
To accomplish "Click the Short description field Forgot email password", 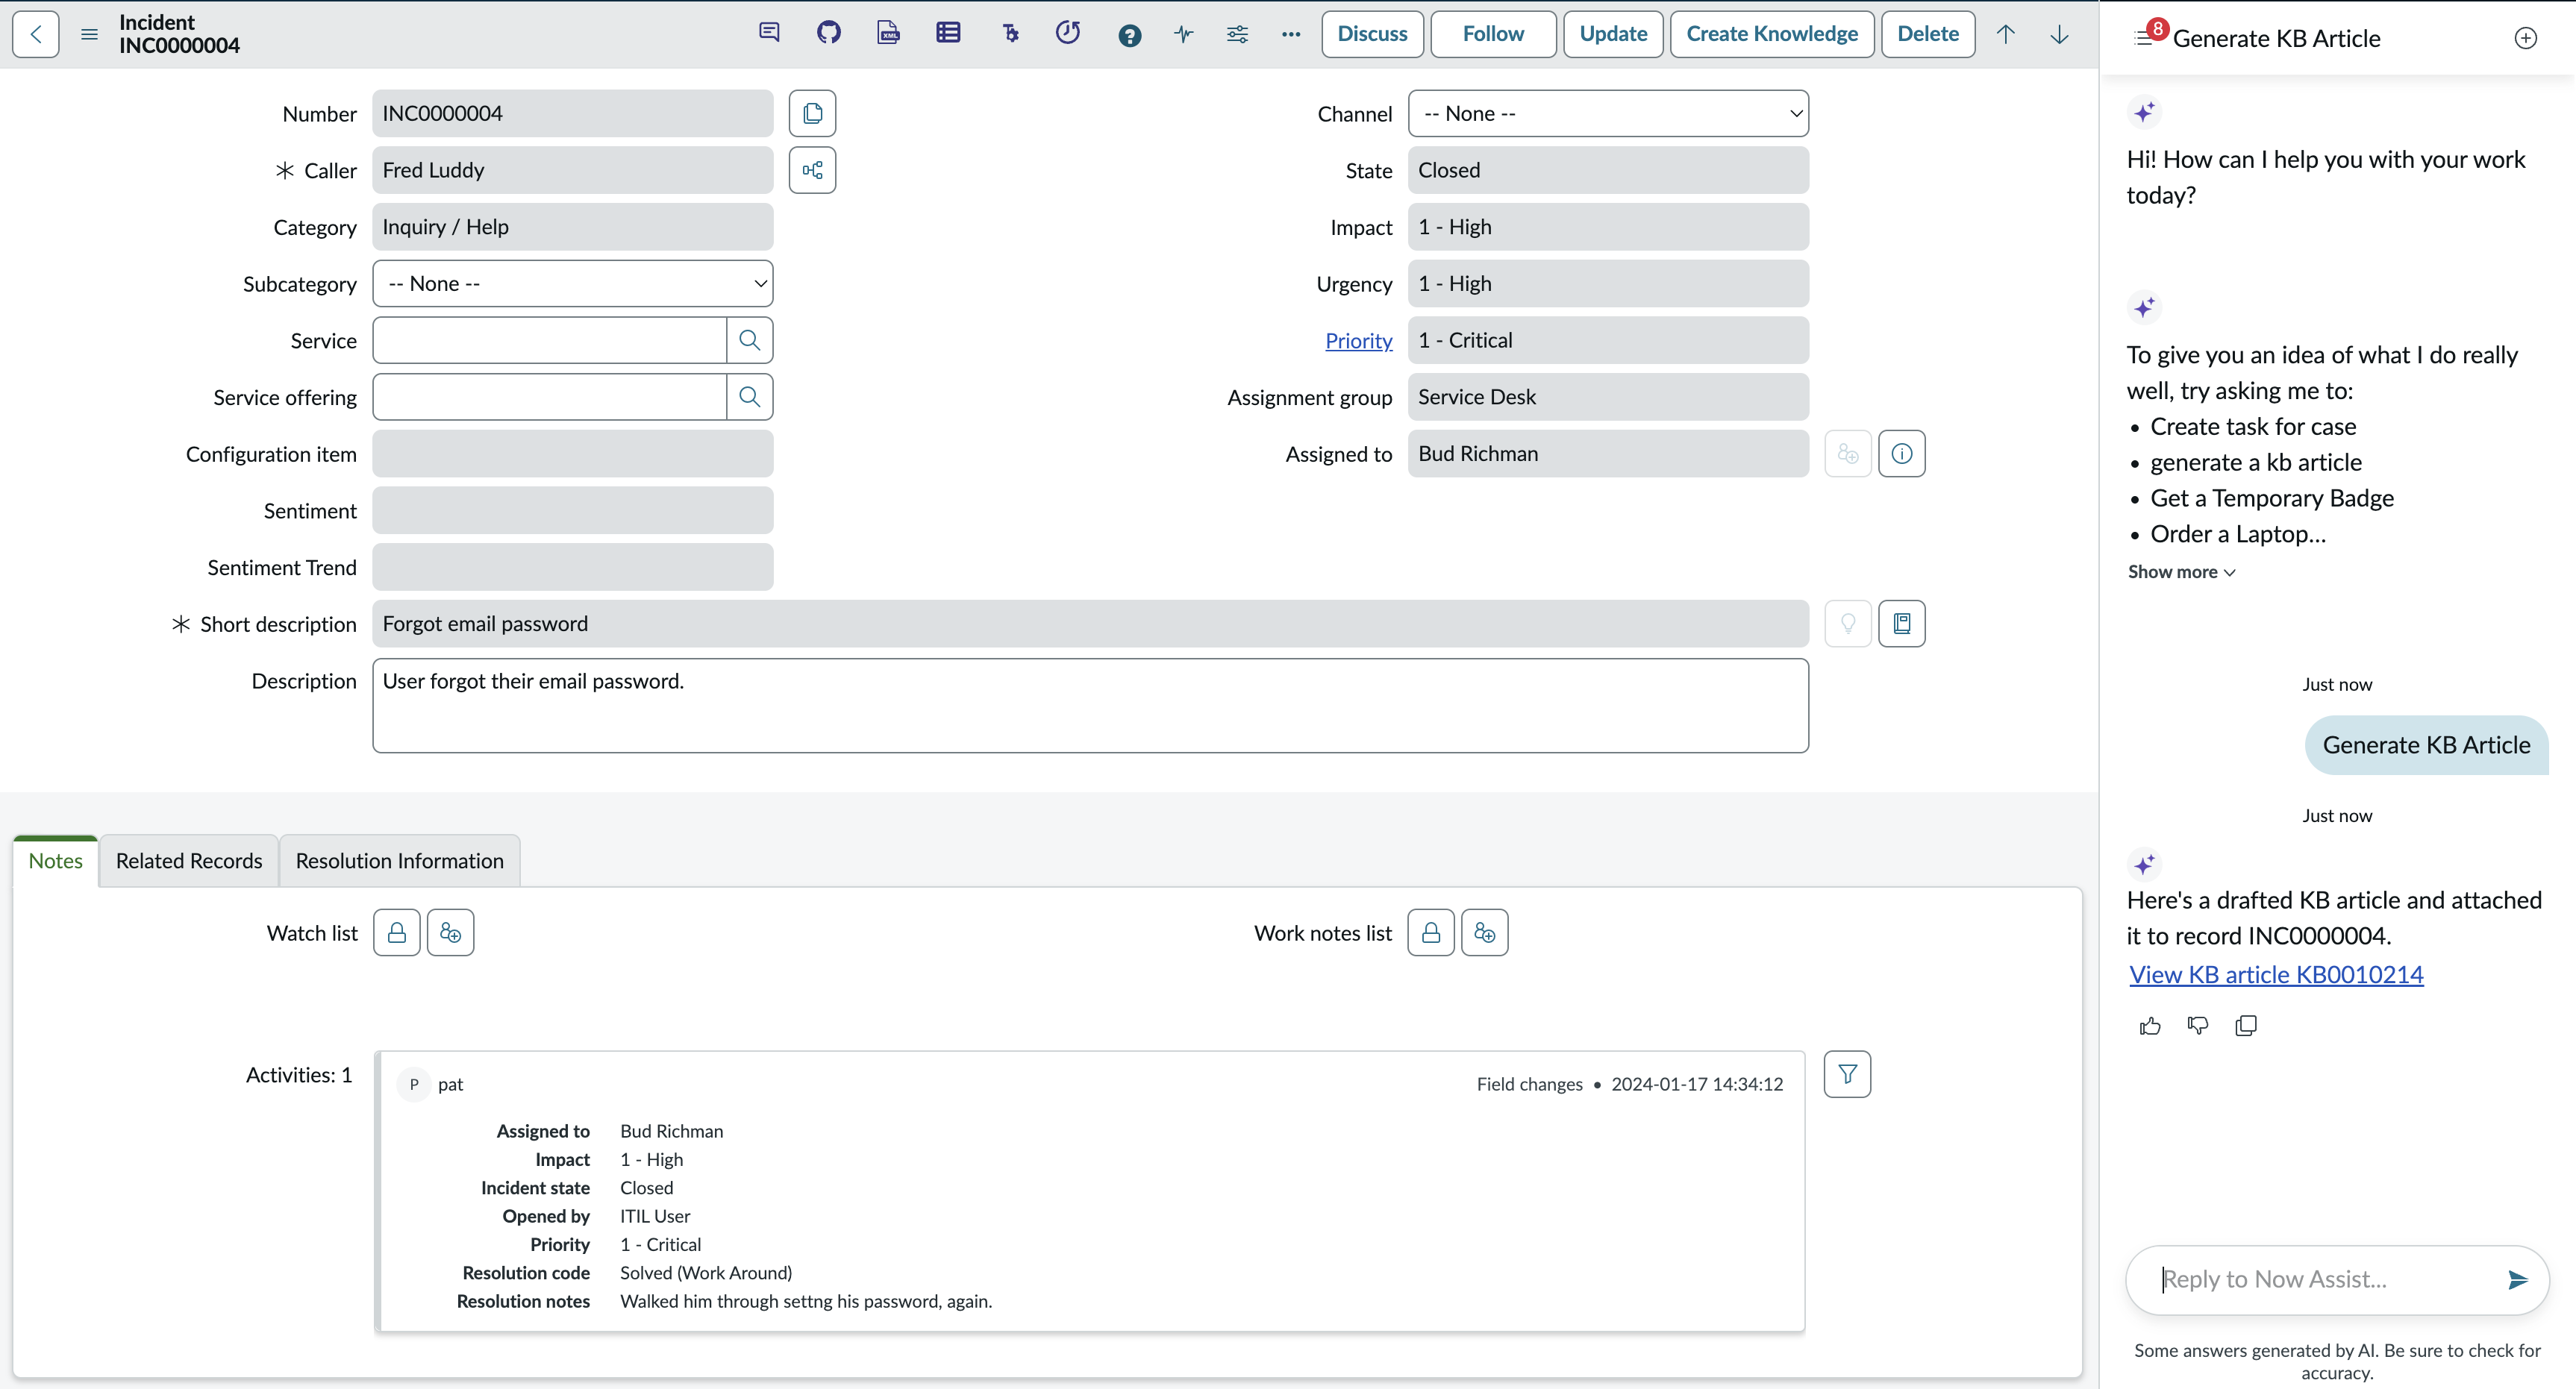I will coord(1090,624).
